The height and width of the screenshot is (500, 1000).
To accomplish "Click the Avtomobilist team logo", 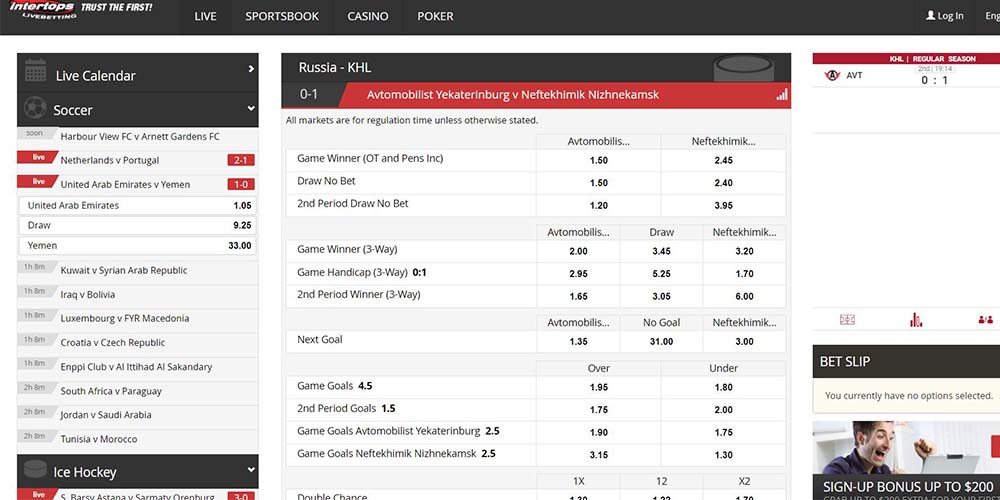I will click(831, 75).
